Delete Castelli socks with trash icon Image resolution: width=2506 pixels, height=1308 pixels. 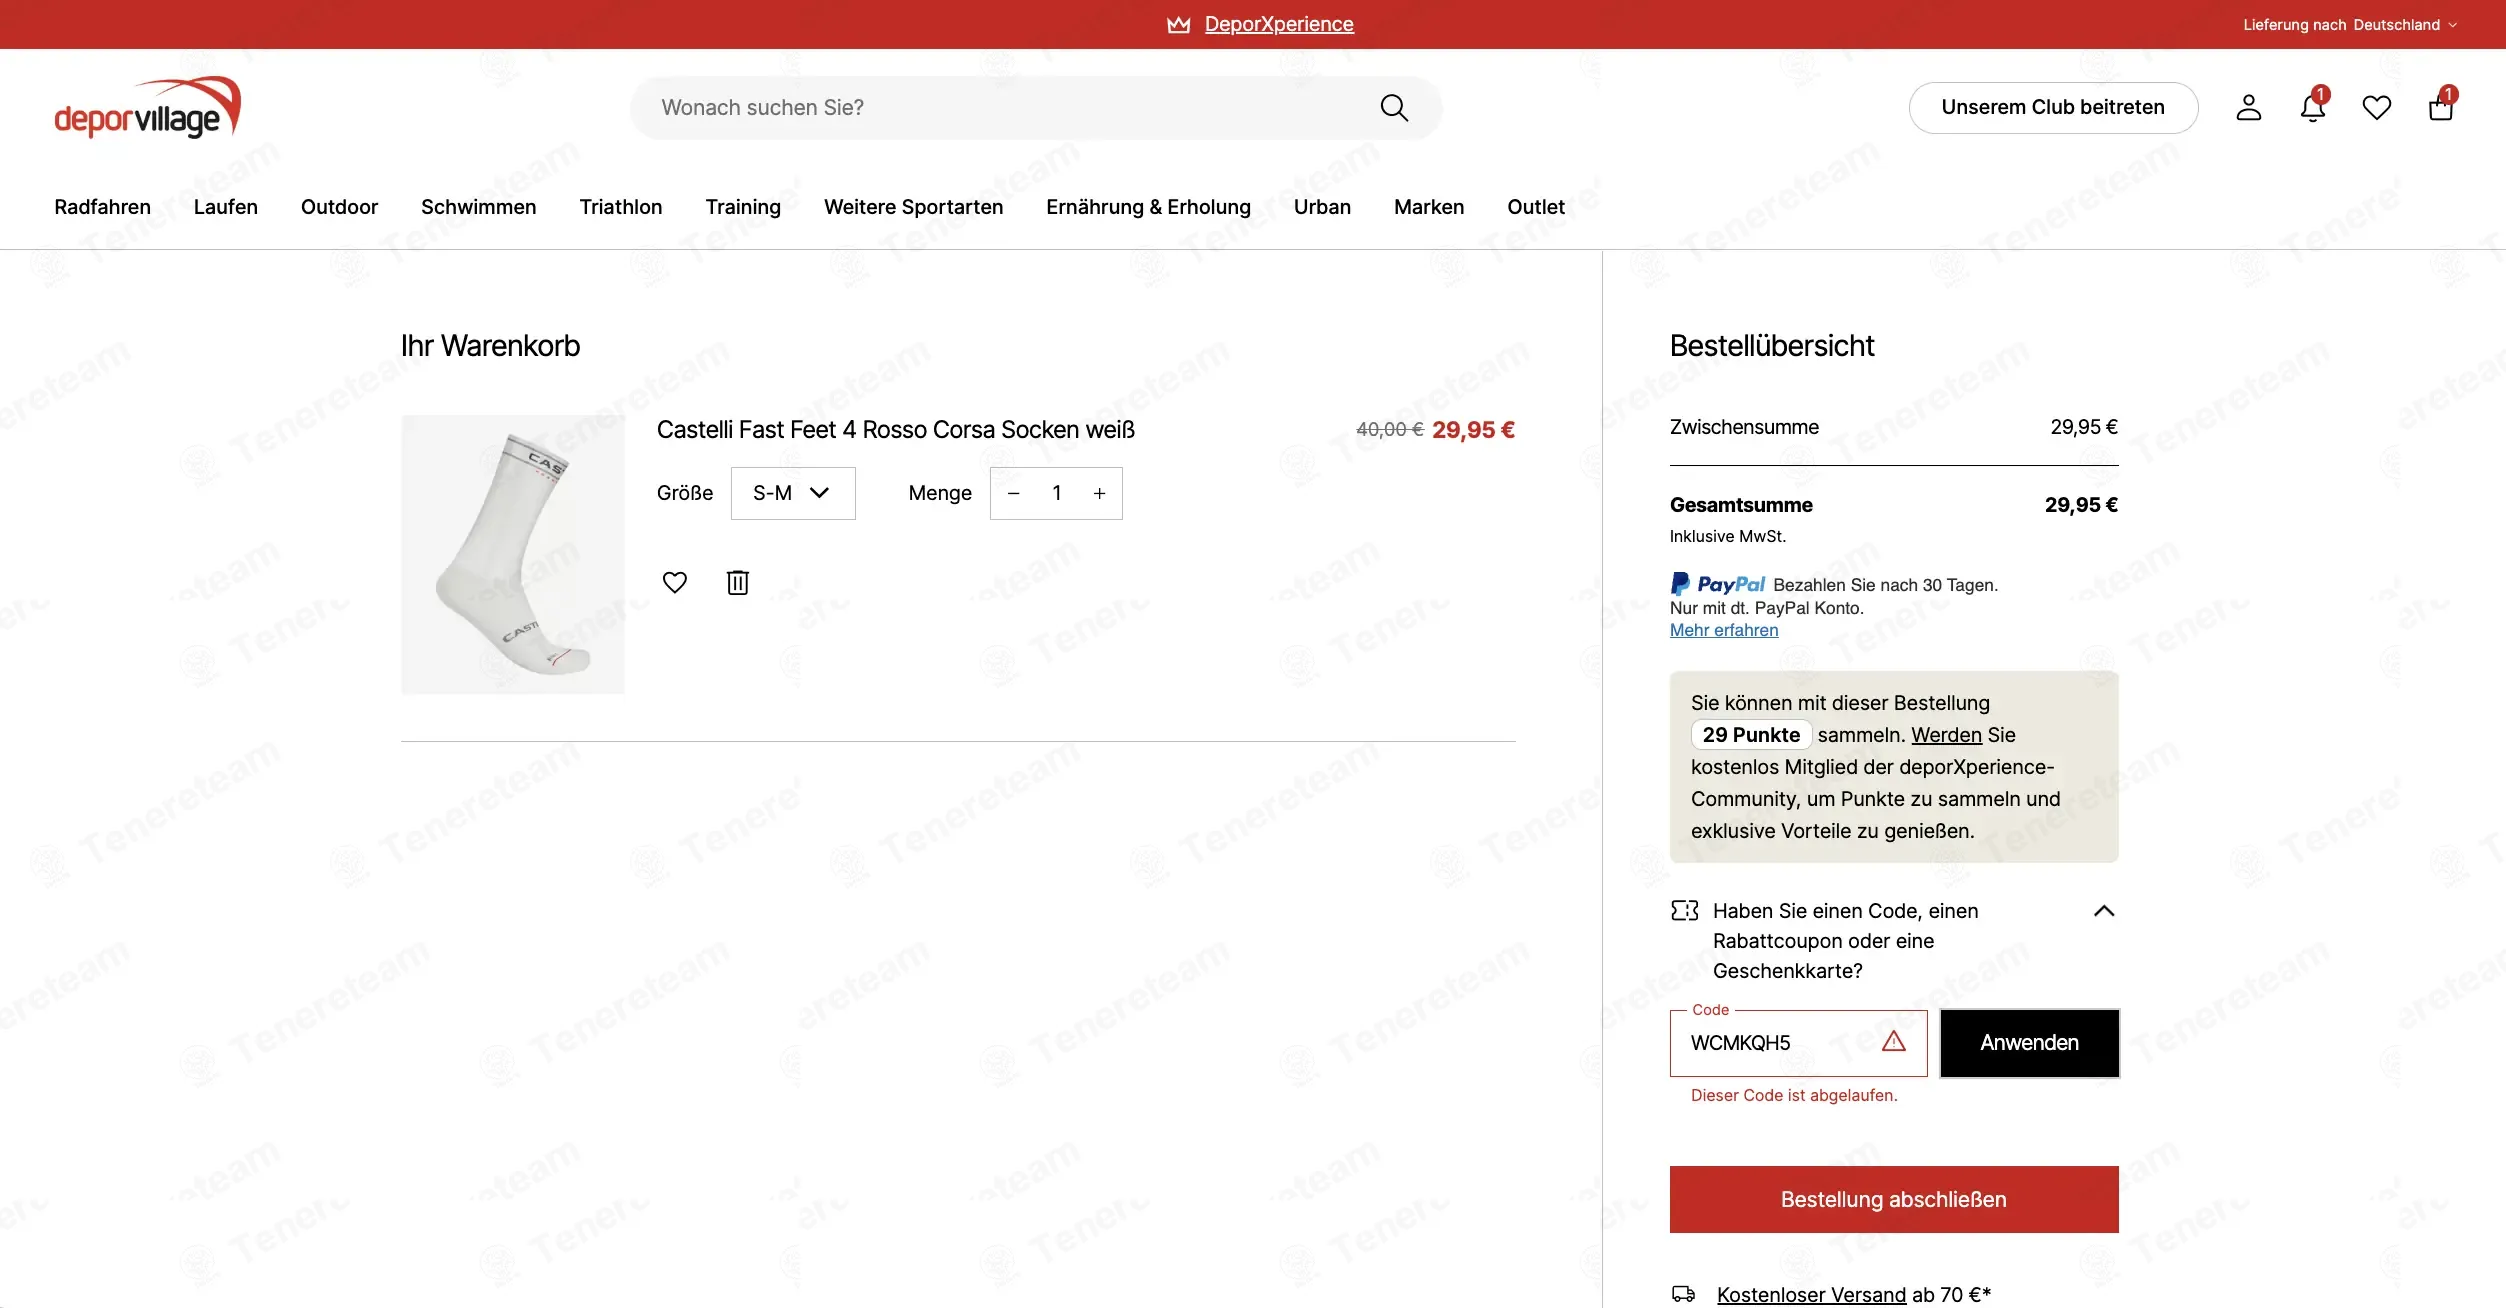pos(738,582)
